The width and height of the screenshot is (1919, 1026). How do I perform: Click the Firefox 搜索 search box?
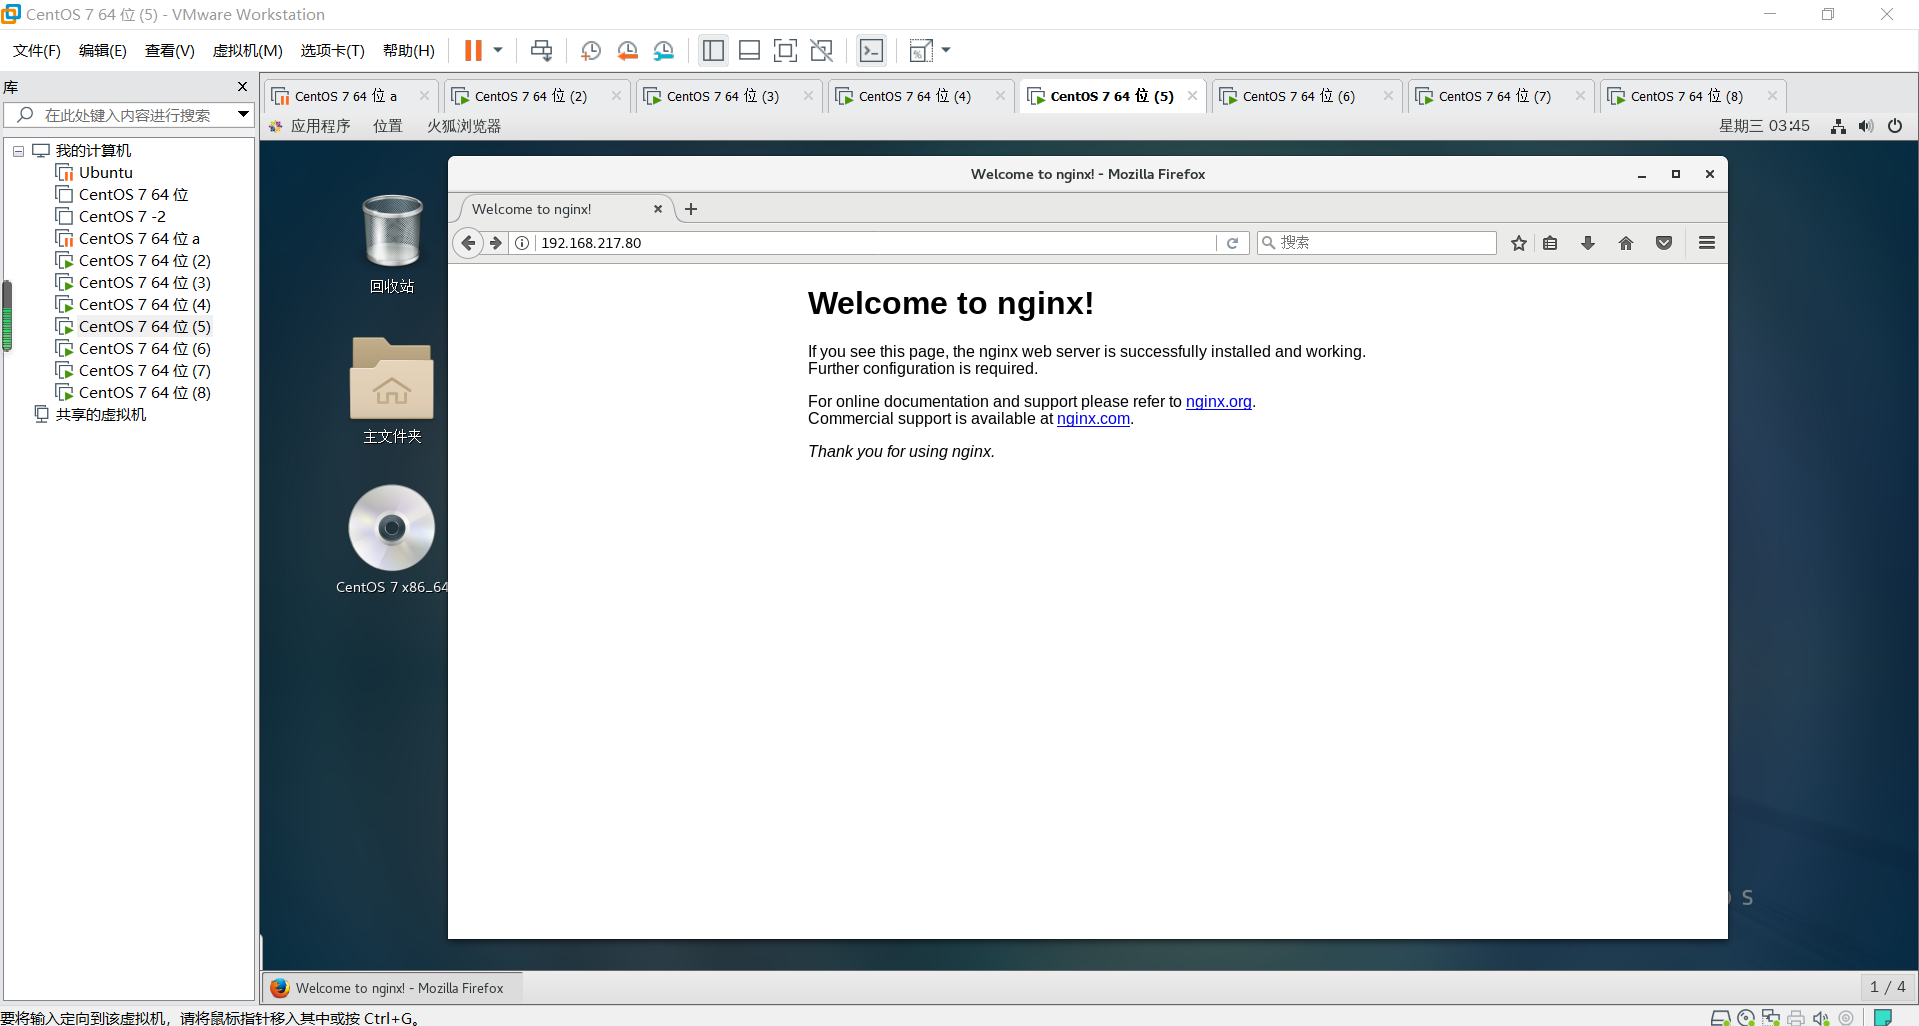coord(1377,243)
